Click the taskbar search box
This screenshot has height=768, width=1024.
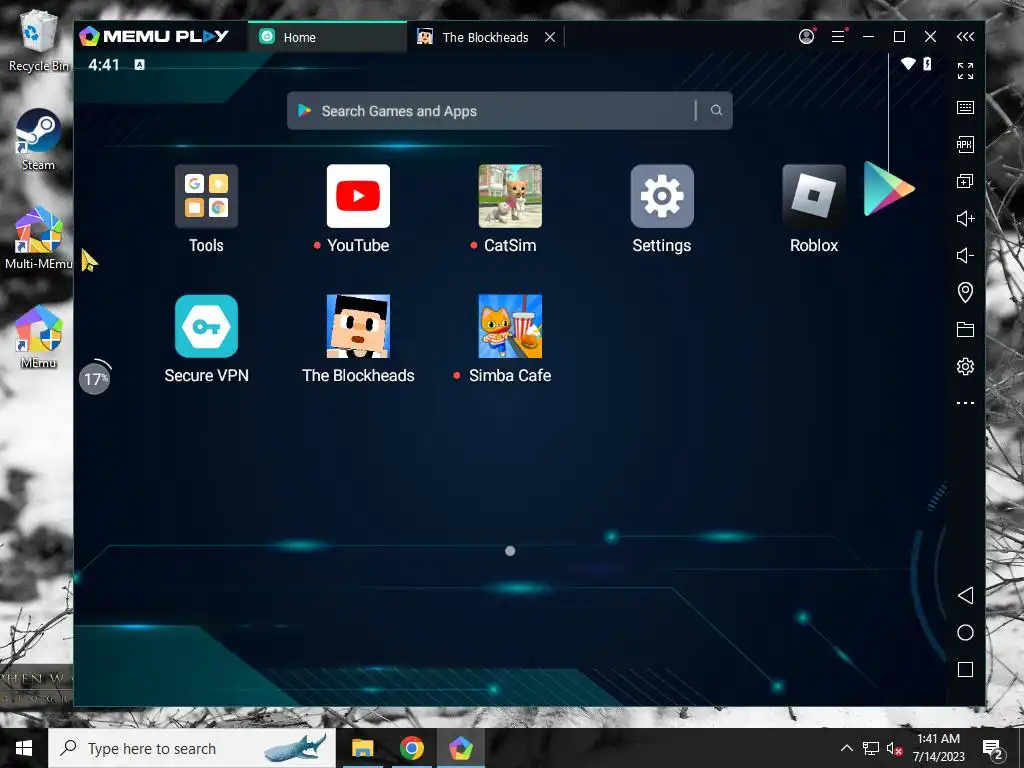point(192,748)
